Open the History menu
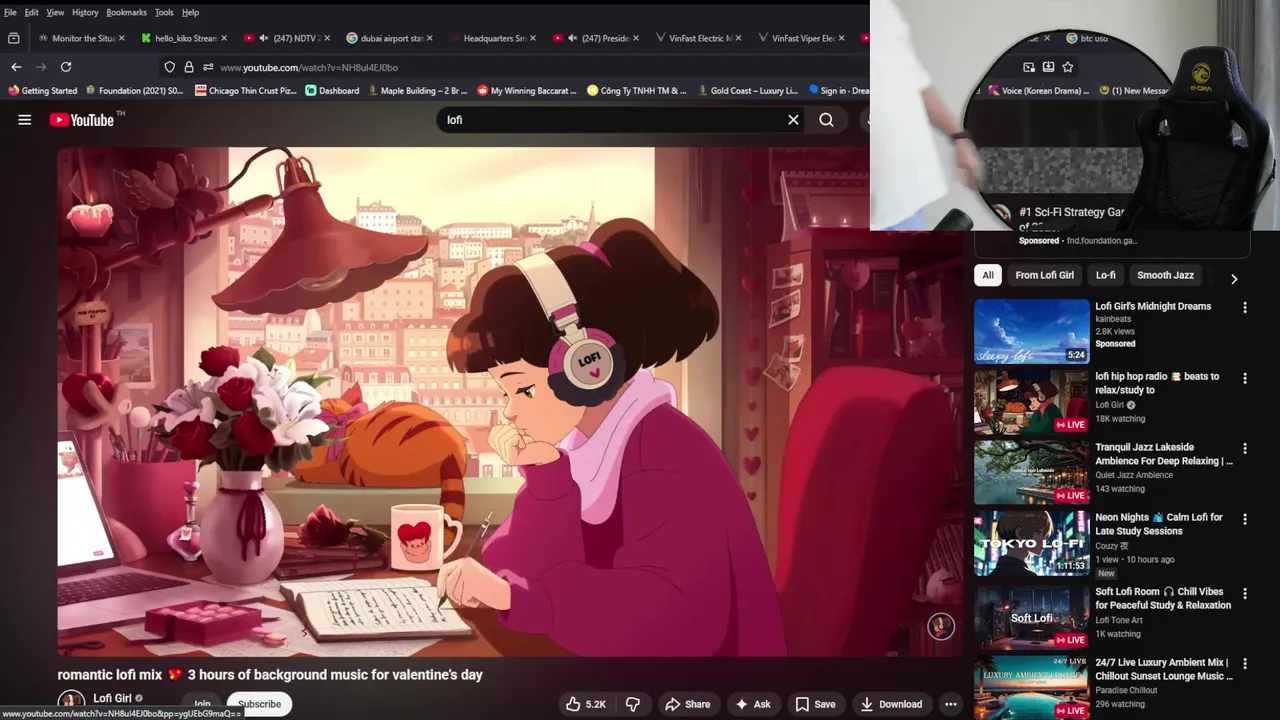1280x720 pixels. 85,12
